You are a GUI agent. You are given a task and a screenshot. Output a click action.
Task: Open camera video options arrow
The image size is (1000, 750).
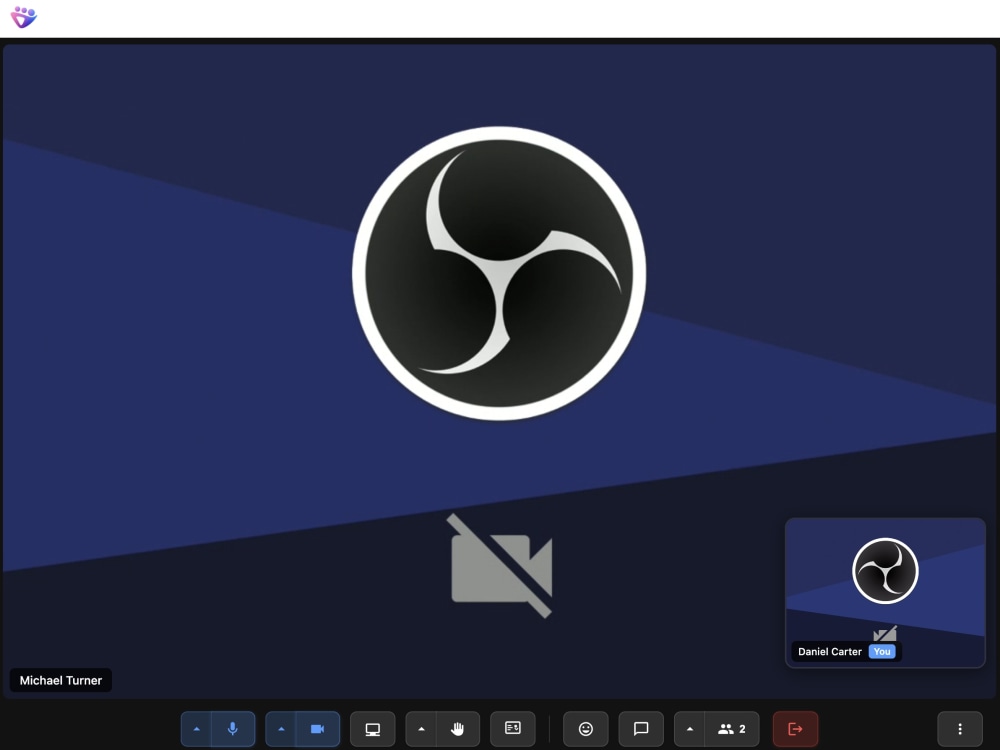click(x=281, y=728)
